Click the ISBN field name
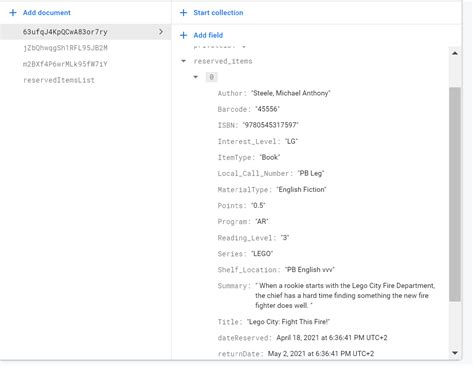 pos(228,125)
